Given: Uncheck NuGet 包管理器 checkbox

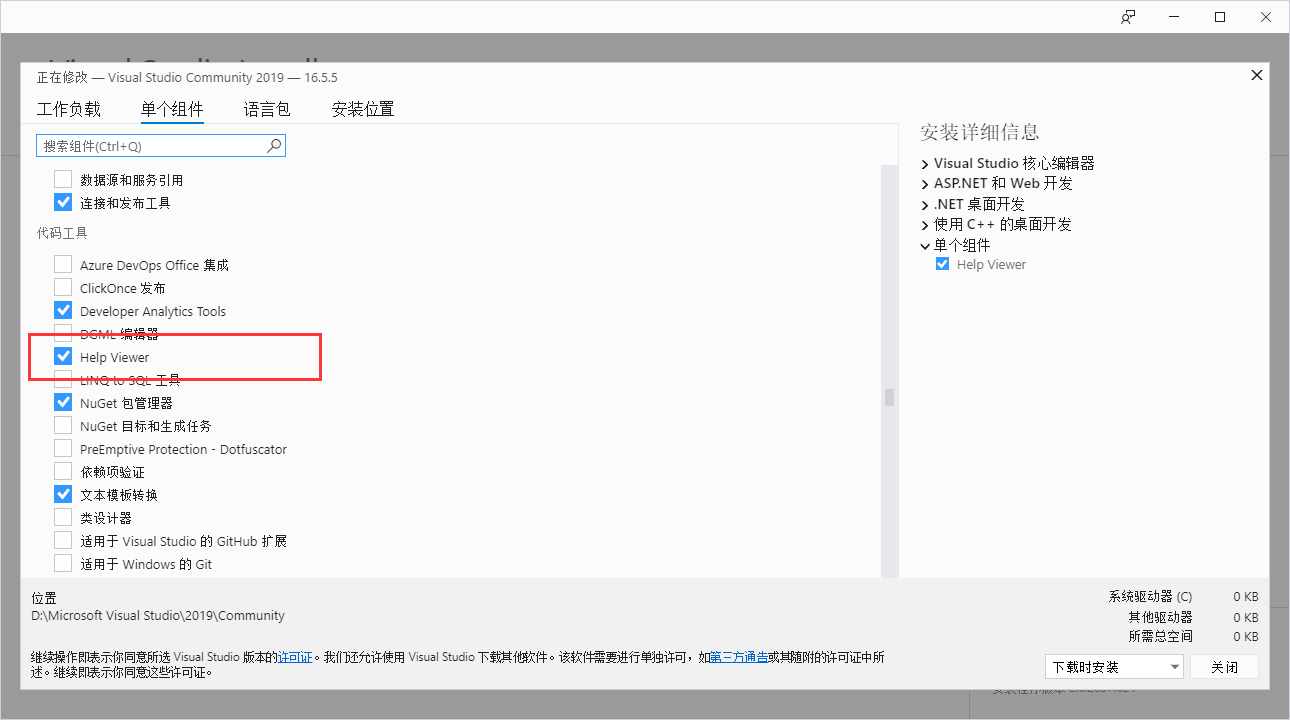Looking at the screenshot, I should 63,403.
